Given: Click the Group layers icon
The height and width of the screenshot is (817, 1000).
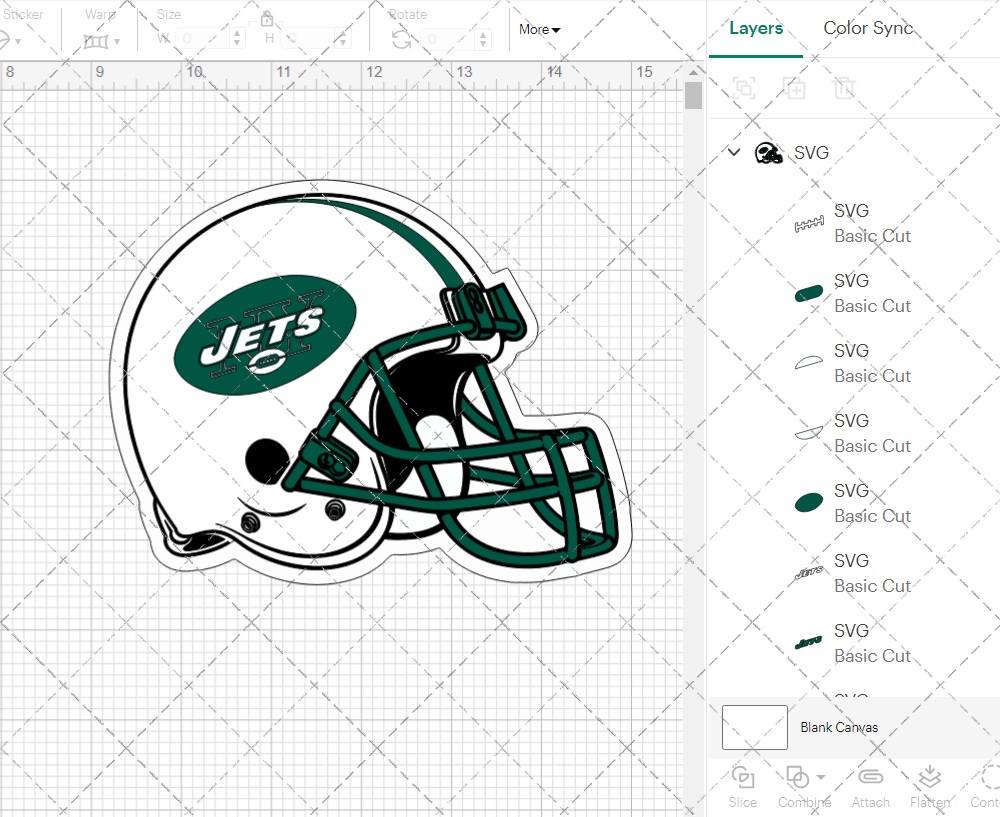Looking at the screenshot, I should point(744,87).
